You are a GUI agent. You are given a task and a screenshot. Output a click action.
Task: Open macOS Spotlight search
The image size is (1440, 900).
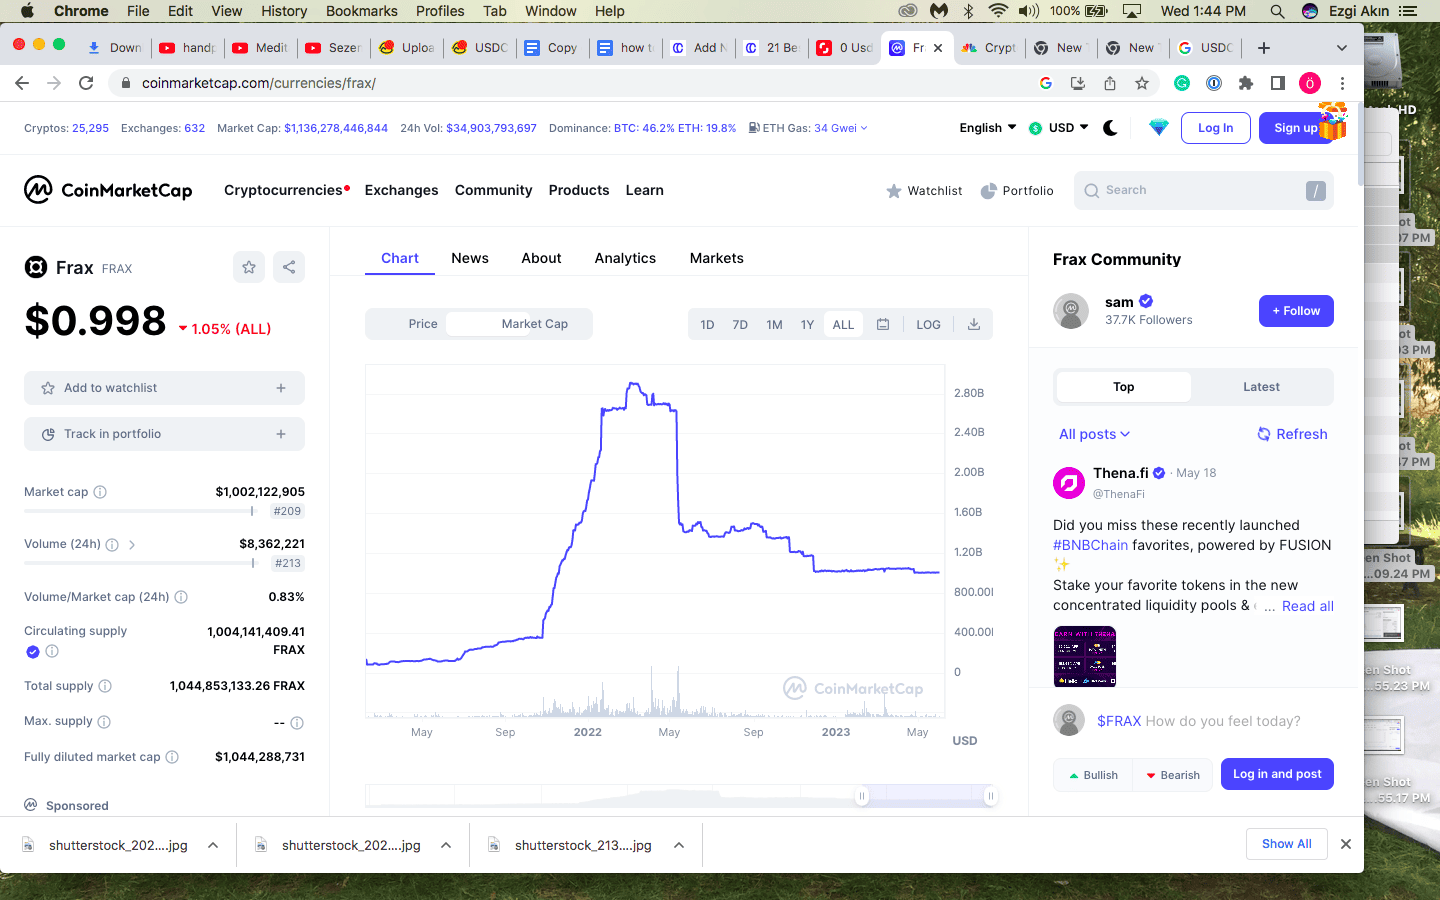[x=1277, y=11]
